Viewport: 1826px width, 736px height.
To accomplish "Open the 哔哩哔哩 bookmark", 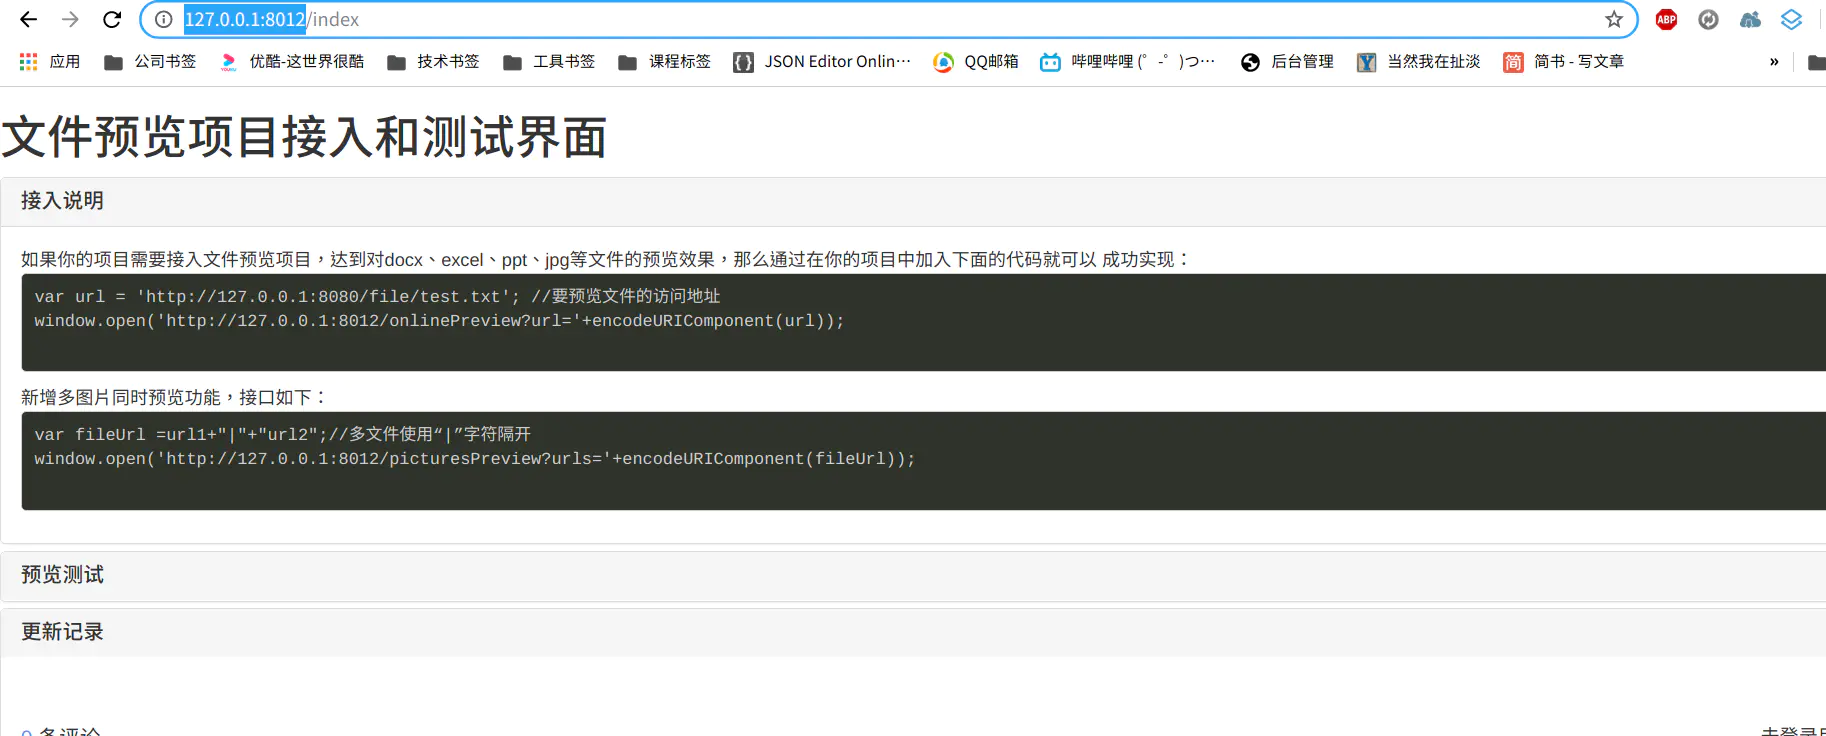I will 1128,62.
